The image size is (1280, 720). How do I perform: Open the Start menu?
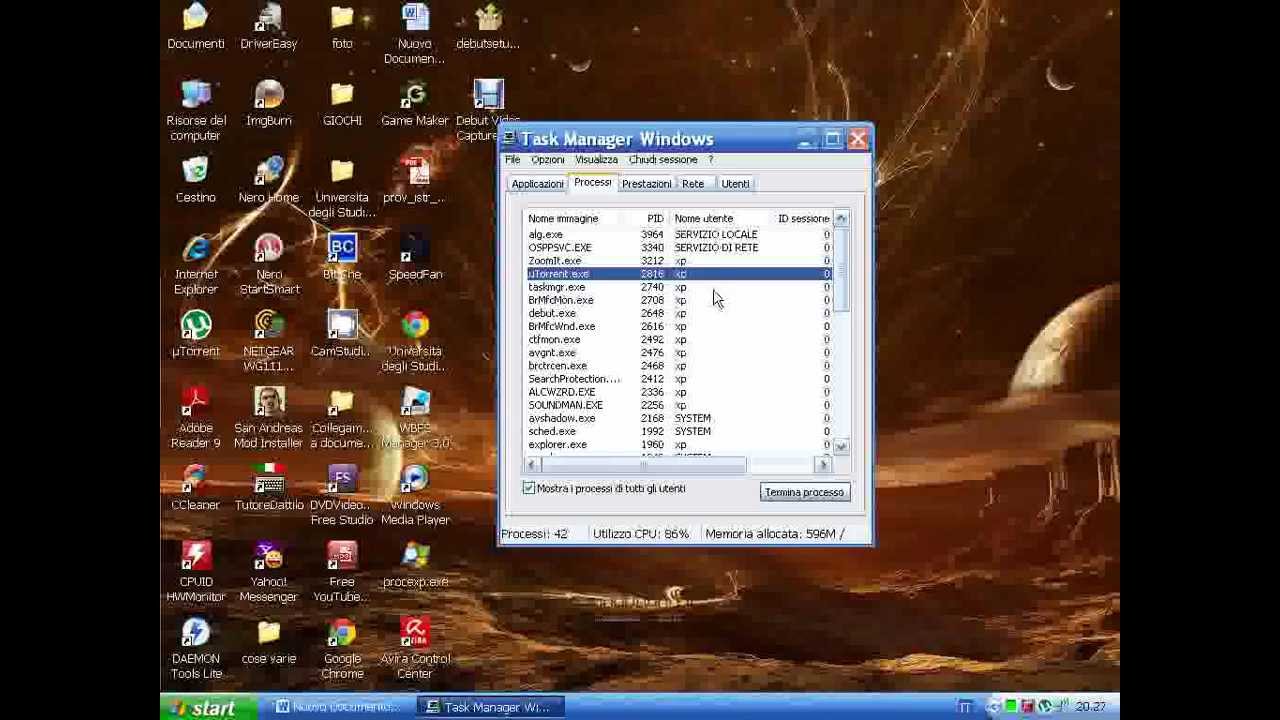click(205, 707)
